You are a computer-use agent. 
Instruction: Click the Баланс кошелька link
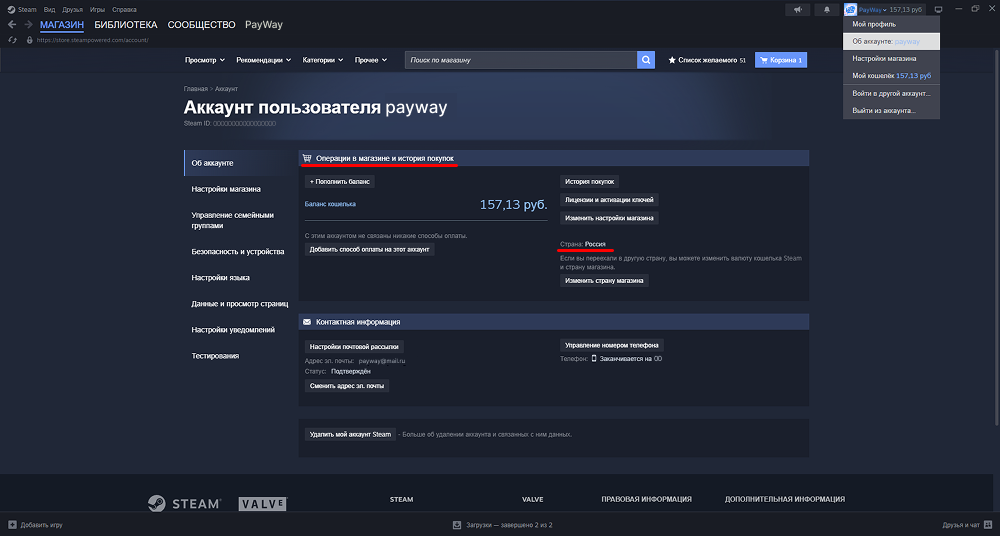point(330,204)
